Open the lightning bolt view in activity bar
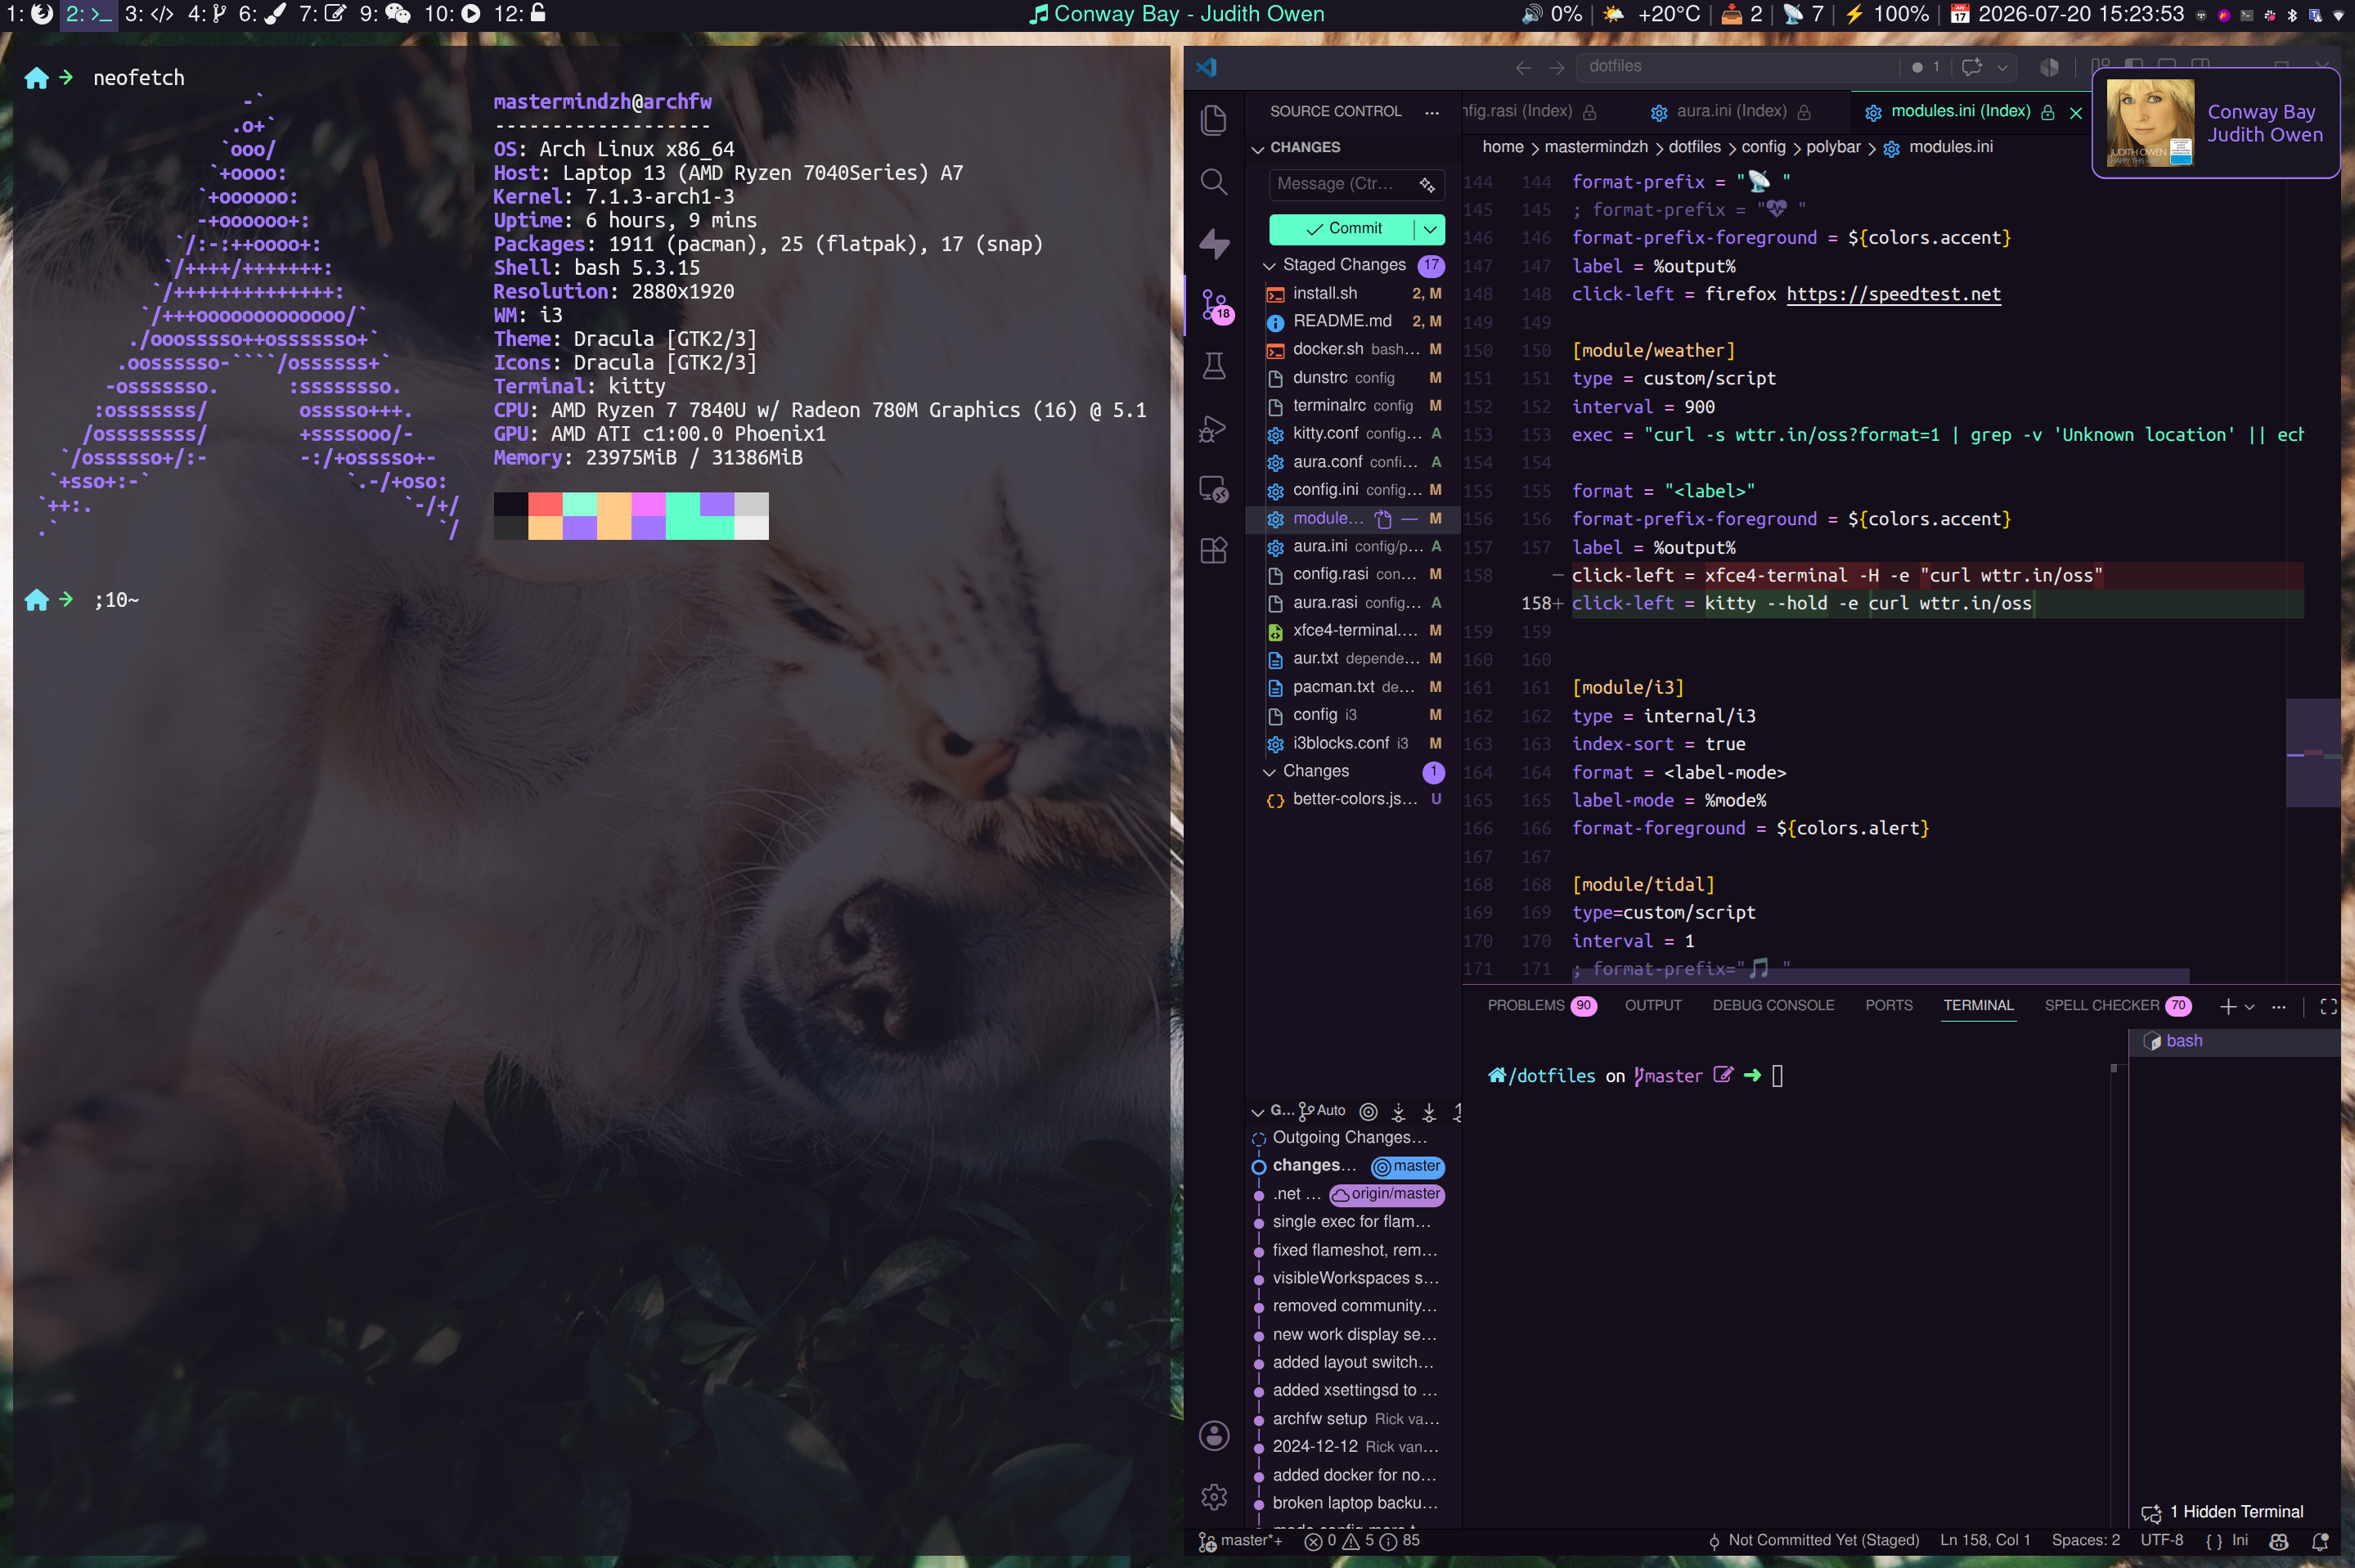This screenshot has height=1568, width=2355. point(1213,243)
